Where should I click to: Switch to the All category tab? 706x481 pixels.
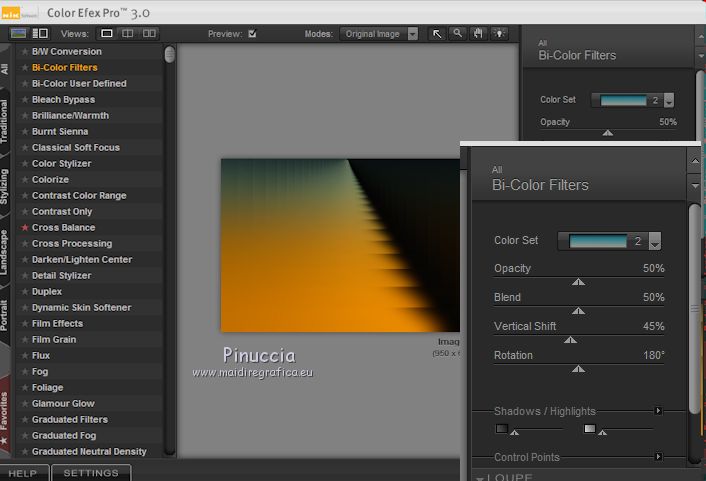click(x=4, y=69)
